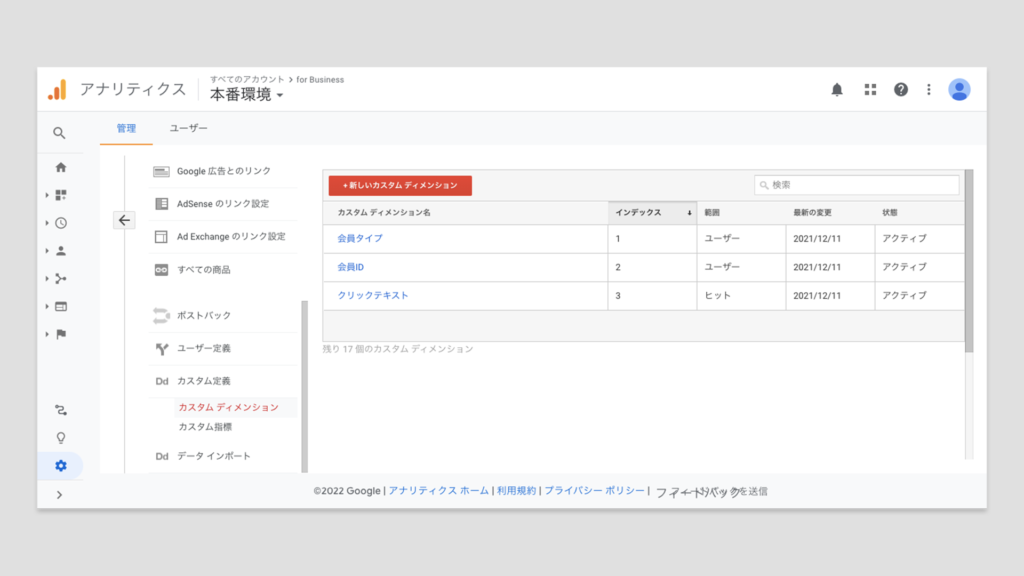The width and height of the screenshot is (1024, 576).
Task: Open Admin settings gear icon
Action: [61, 466]
